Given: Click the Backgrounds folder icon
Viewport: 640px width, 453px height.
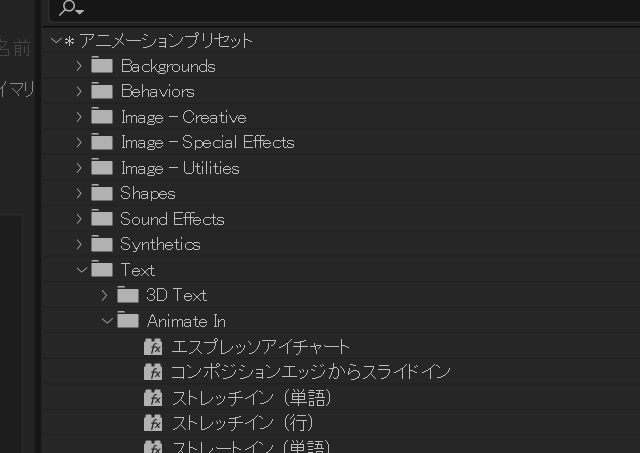Looking at the screenshot, I should pos(102,66).
